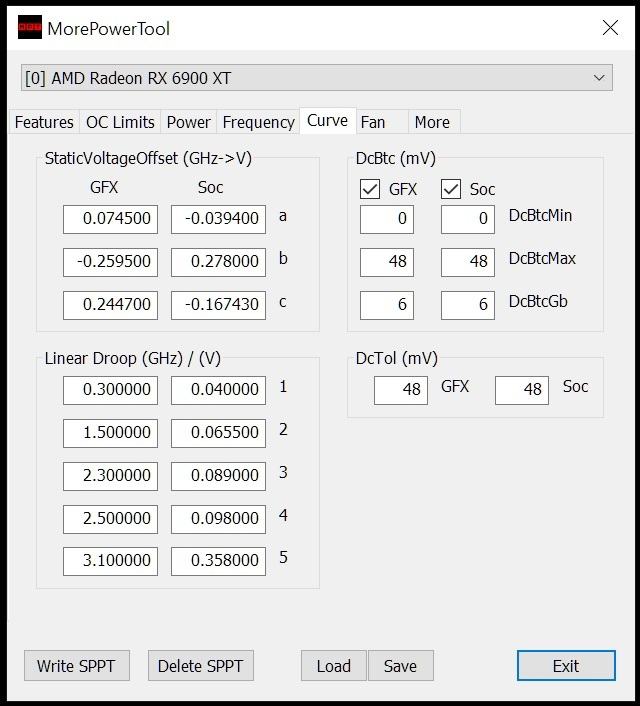Select Linear Droop frequency field 2.300000
The width and height of the screenshot is (640, 706).
click(110, 476)
